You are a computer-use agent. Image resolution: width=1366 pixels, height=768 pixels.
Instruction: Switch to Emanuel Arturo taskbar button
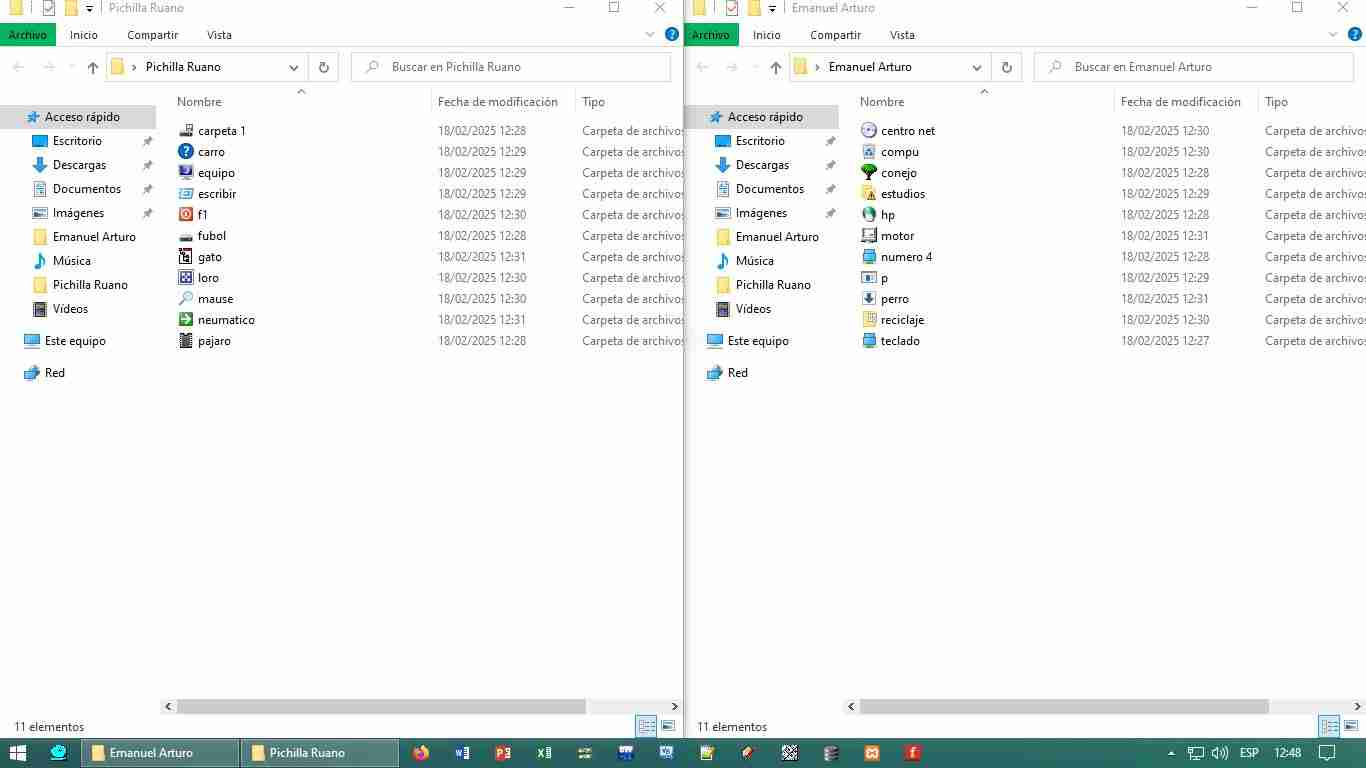tap(159, 753)
